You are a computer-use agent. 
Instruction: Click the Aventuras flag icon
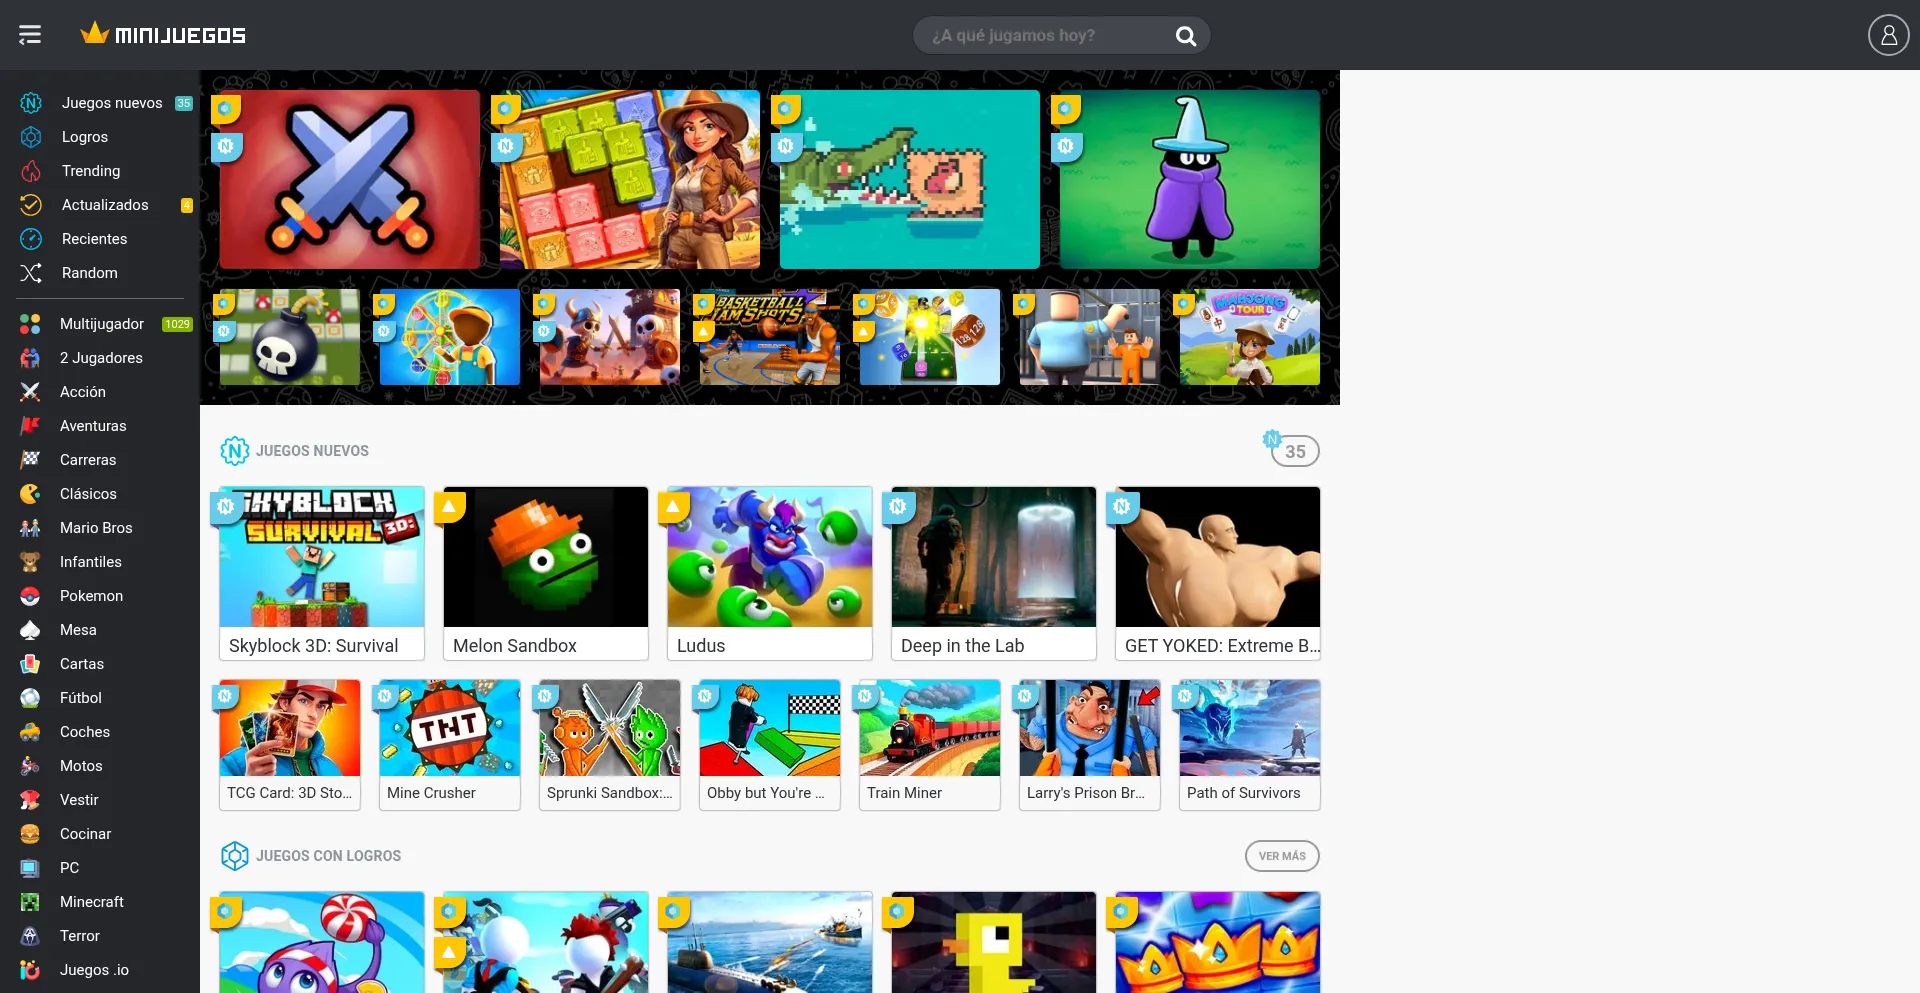click(30, 426)
